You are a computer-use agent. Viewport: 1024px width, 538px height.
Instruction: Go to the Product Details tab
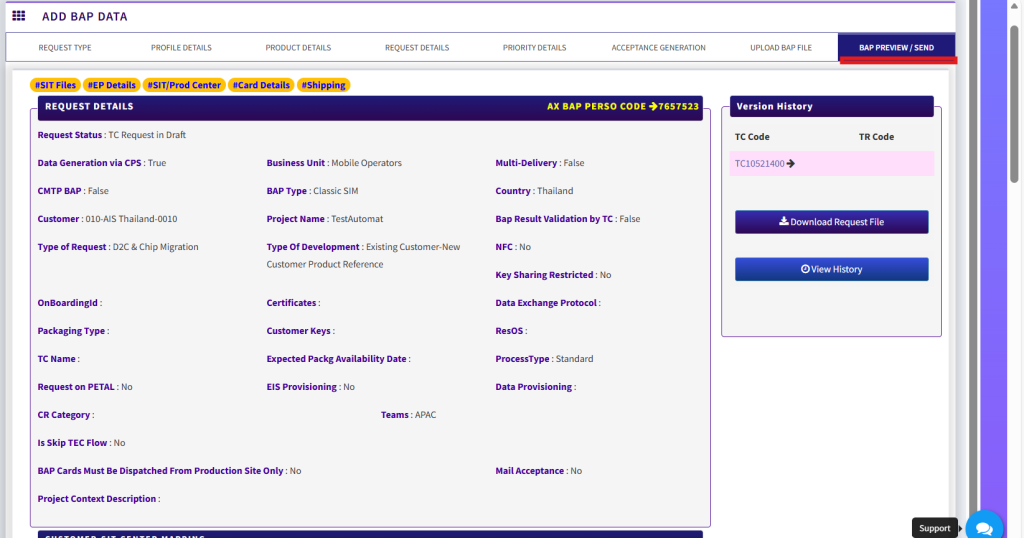[x=298, y=48]
